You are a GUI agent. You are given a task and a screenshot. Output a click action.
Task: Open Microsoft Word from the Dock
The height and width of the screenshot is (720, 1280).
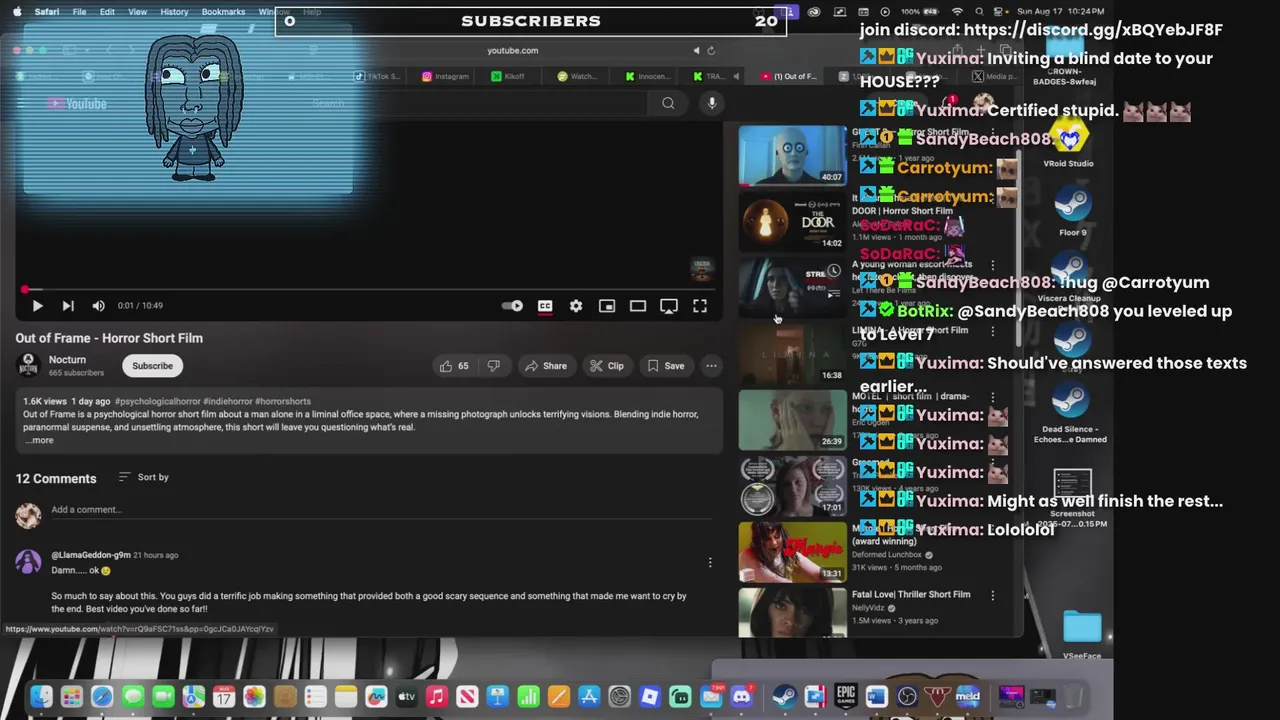(876, 697)
